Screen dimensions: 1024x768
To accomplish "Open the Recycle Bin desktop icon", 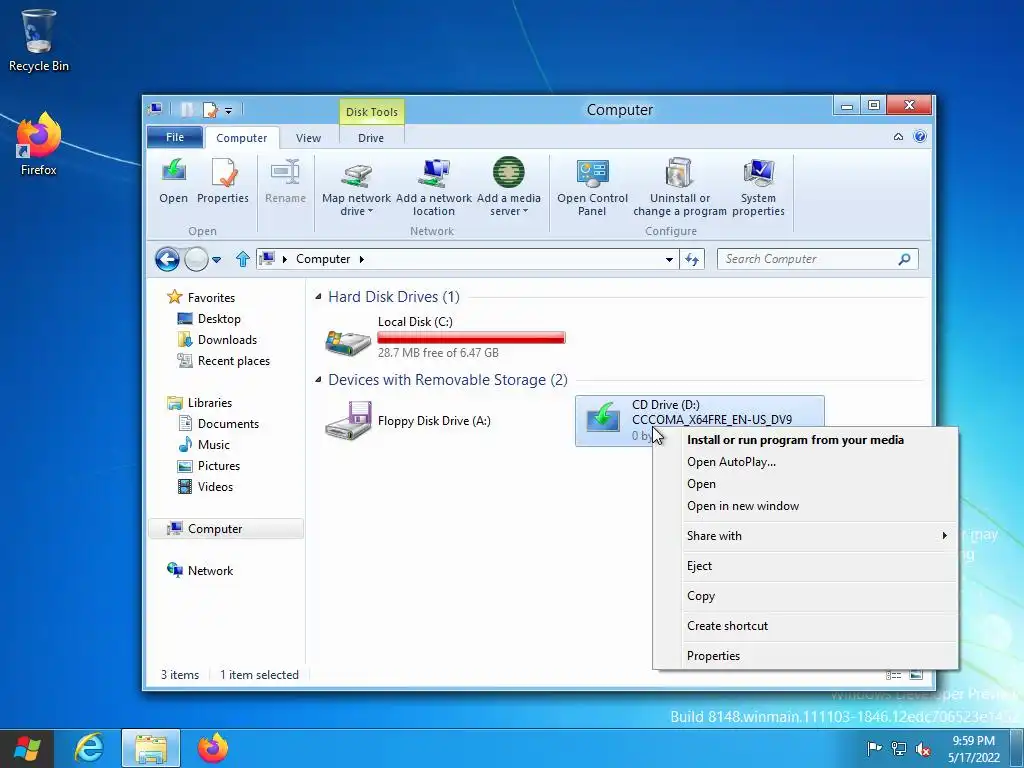I will pyautogui.click(x=38, y=40).
